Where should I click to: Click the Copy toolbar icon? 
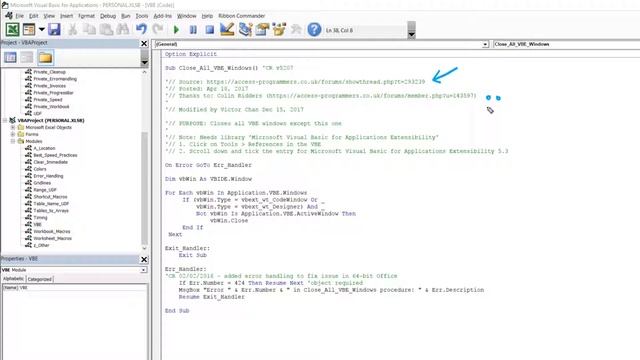coord(89,29)
